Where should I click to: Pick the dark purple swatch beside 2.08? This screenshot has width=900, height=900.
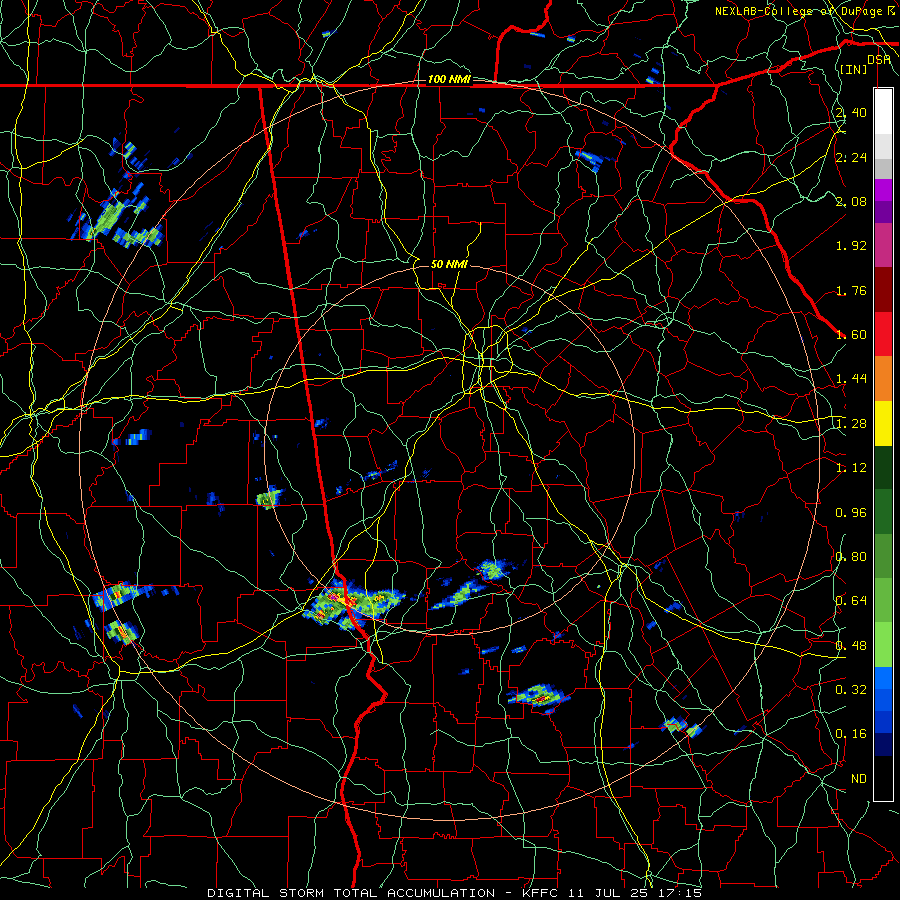(883, 212)
